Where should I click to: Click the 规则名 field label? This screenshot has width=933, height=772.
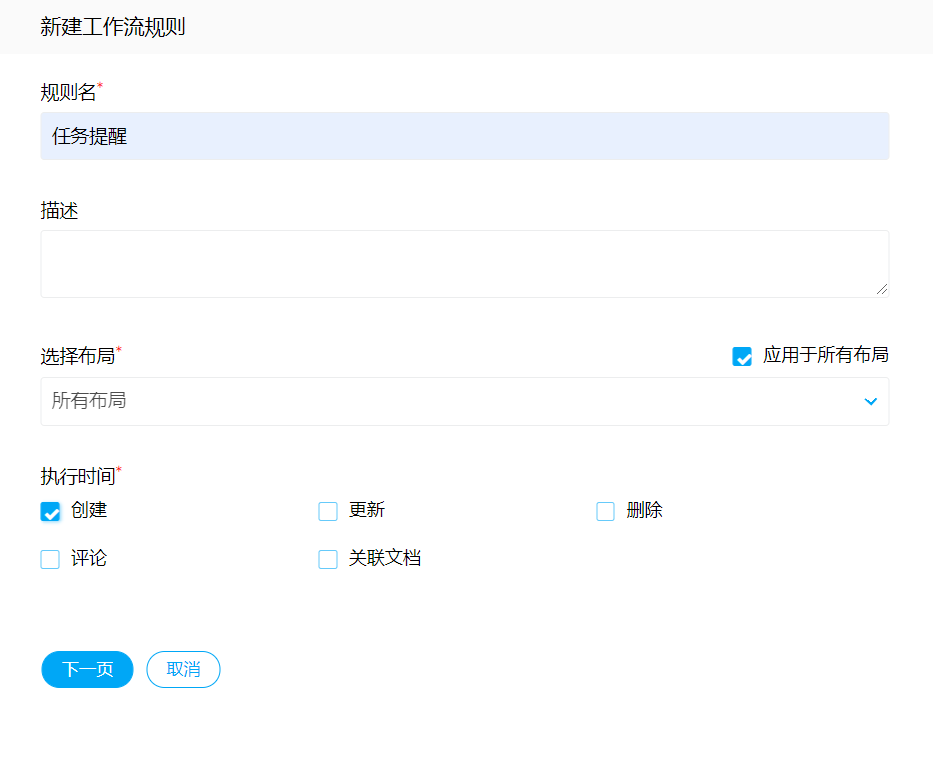coord(68,93)
